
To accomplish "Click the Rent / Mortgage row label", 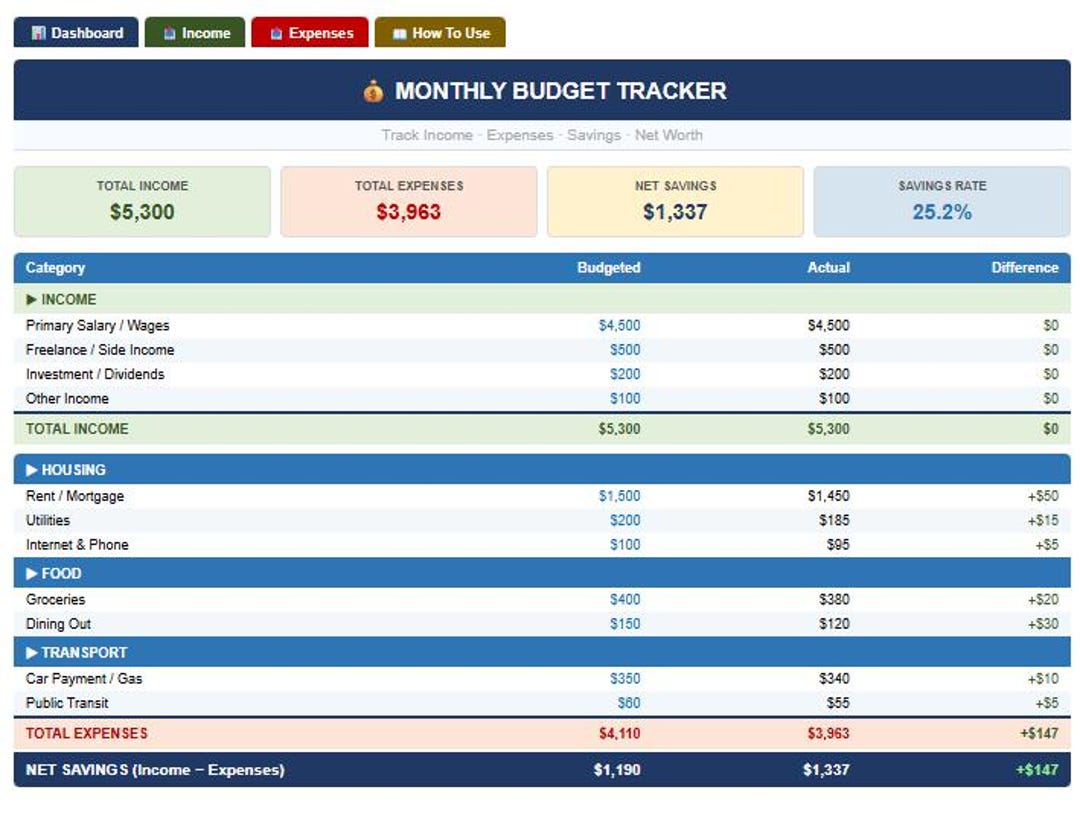I will [x=75, y=496].
